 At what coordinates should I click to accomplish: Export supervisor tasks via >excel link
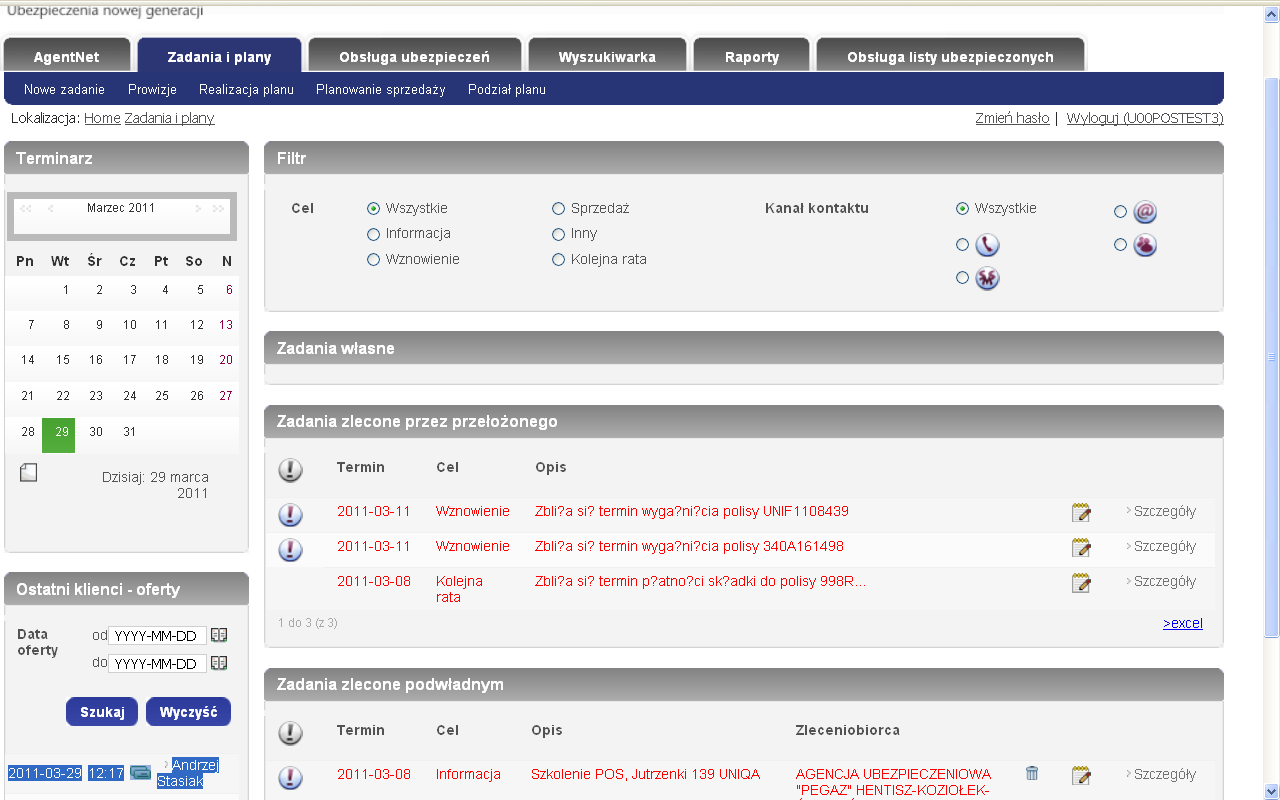point(1183,623)
